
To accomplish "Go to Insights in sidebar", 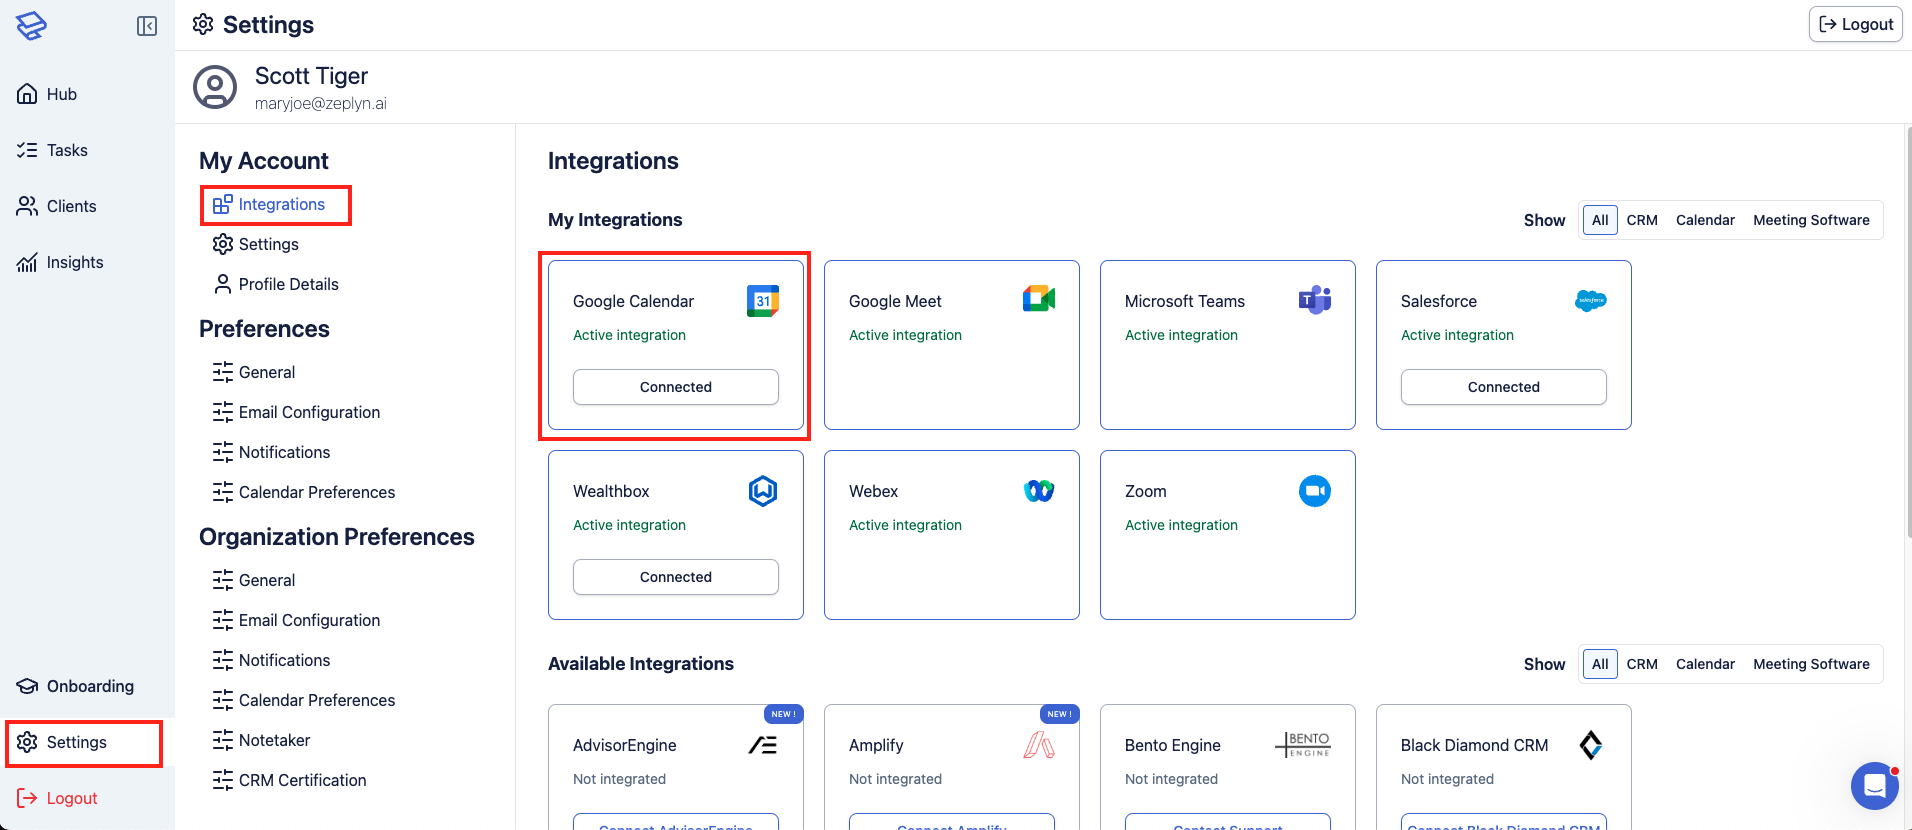I will pyautogui.click(x=74, y=262).
